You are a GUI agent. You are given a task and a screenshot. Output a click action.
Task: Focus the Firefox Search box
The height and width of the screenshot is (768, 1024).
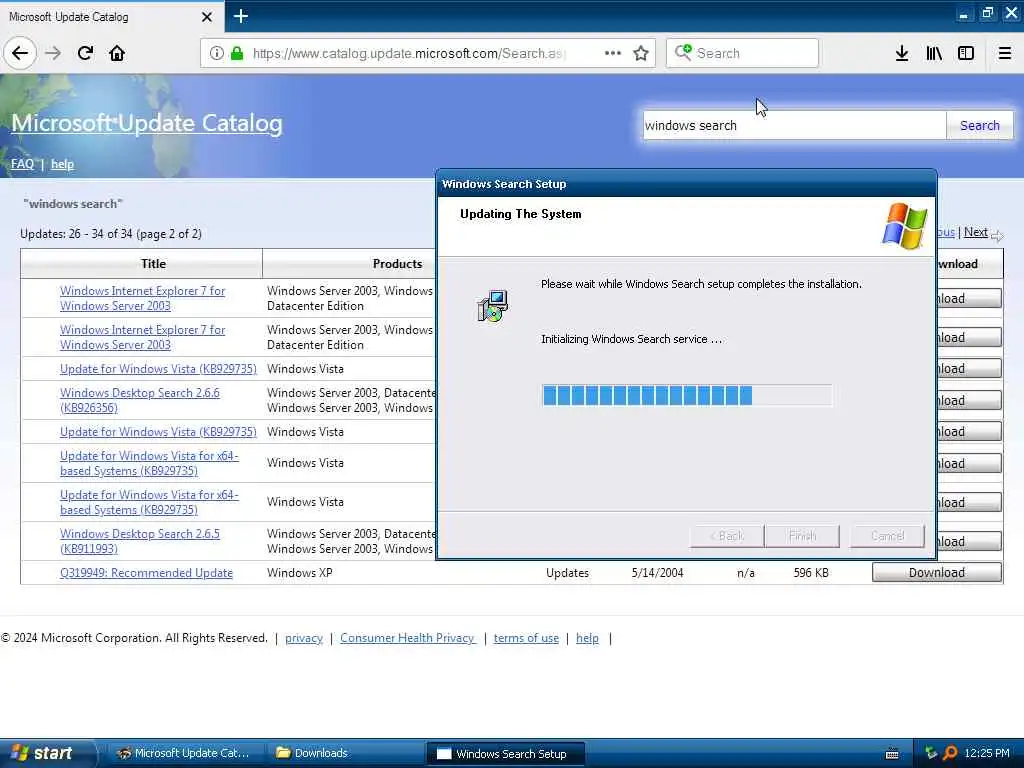point(743,53)
